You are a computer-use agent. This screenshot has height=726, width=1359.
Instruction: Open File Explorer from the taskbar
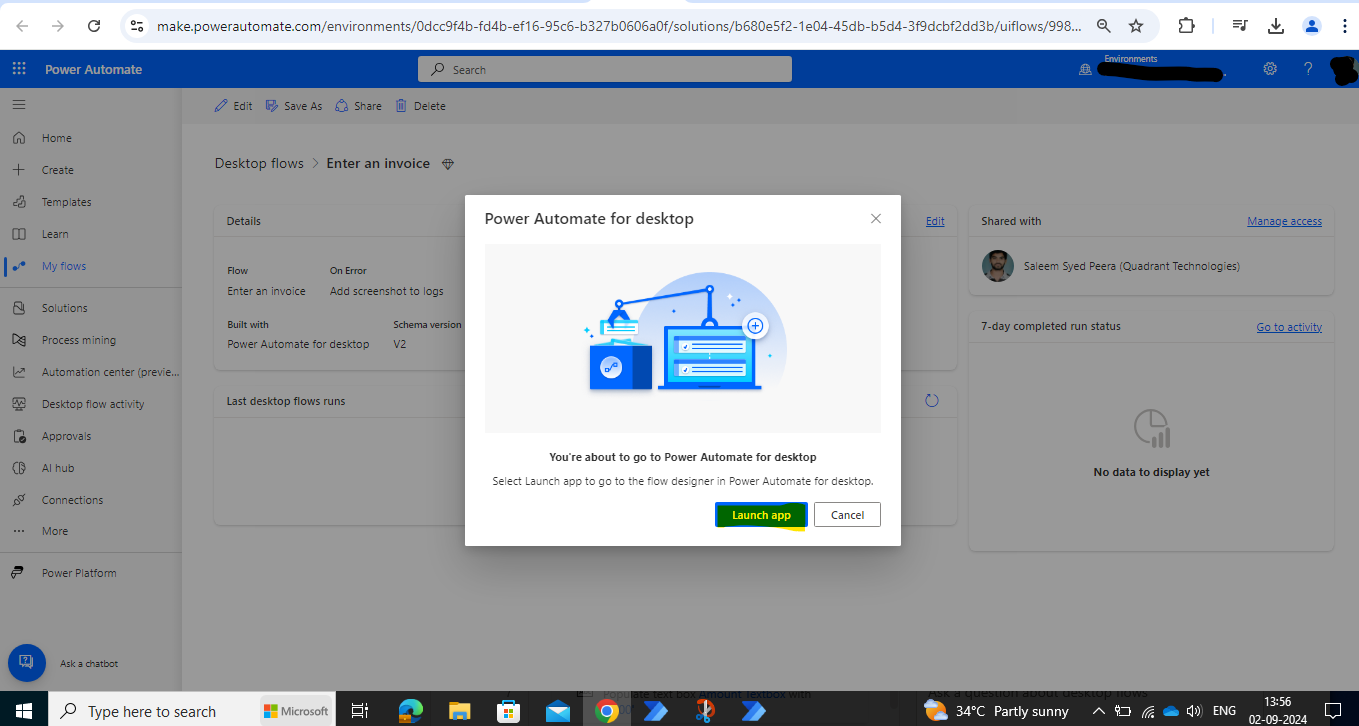pyautogui.click(x=459, y=711)
